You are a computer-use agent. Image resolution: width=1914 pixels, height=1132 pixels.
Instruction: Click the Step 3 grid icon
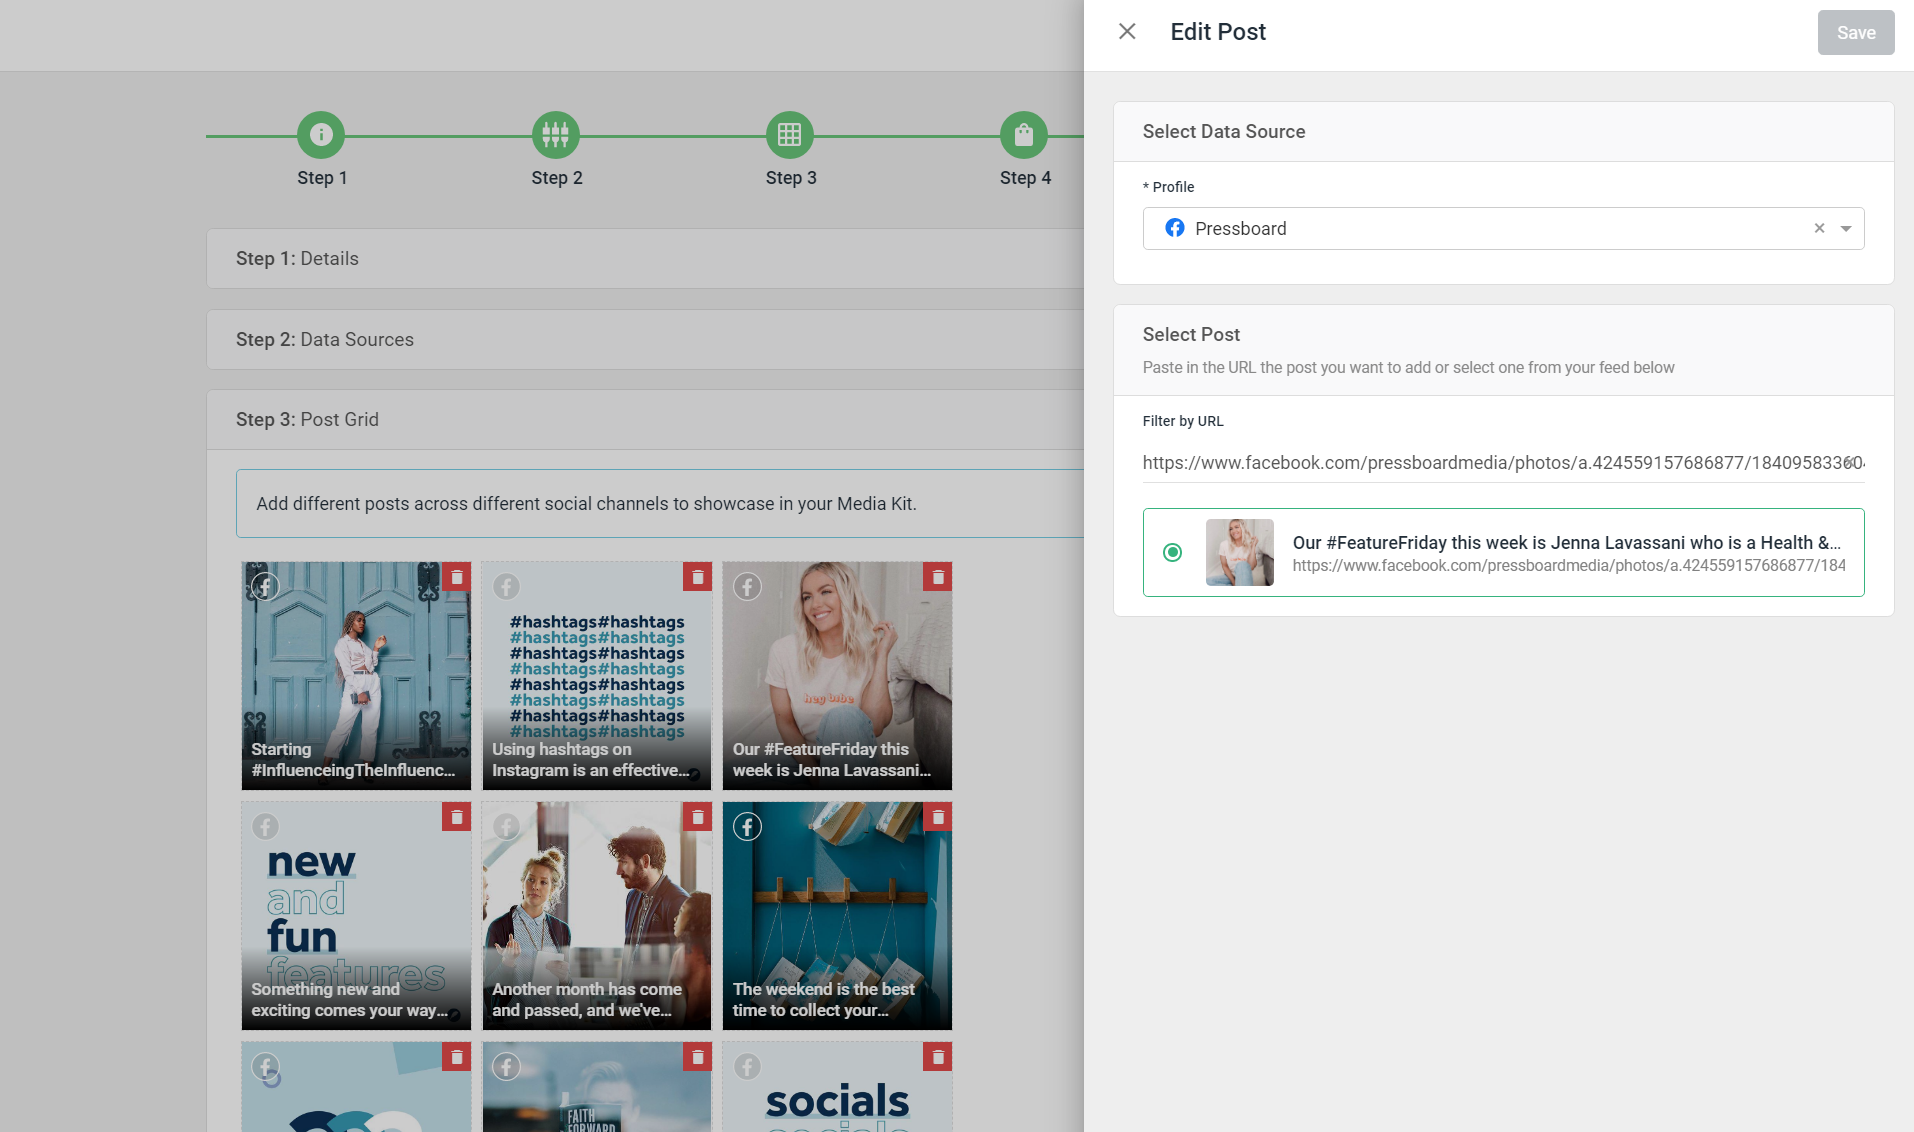point(790,134)
